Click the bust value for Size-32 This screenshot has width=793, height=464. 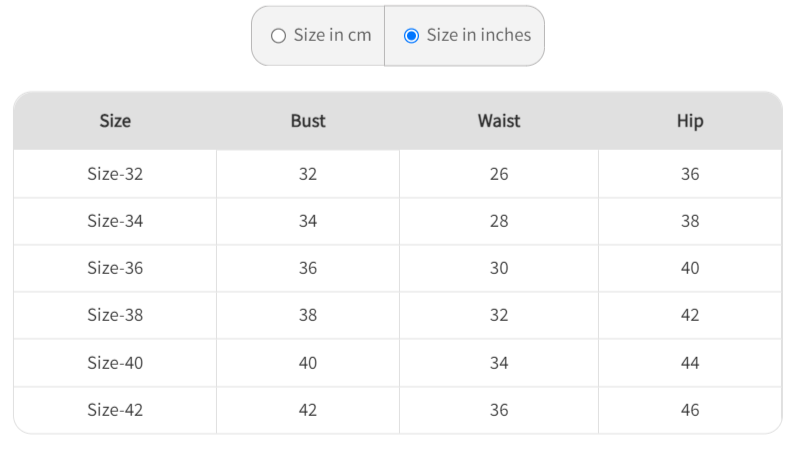pyautogui.click(x=308, y=174)
